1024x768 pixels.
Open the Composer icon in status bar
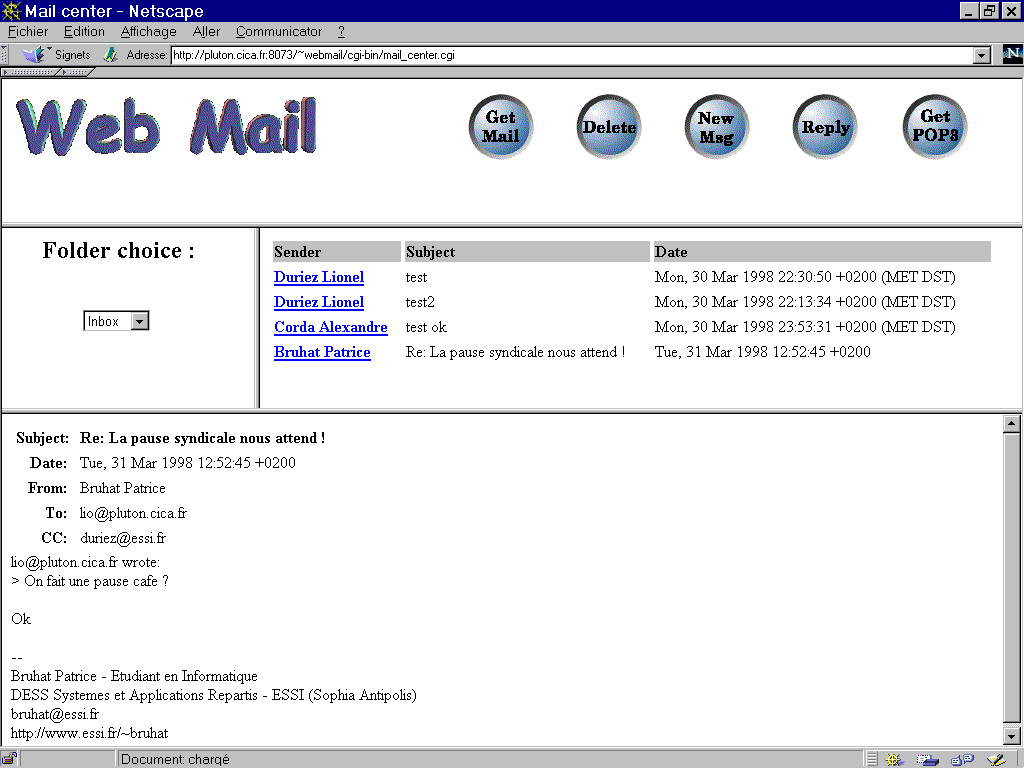[x=995, y=759]
